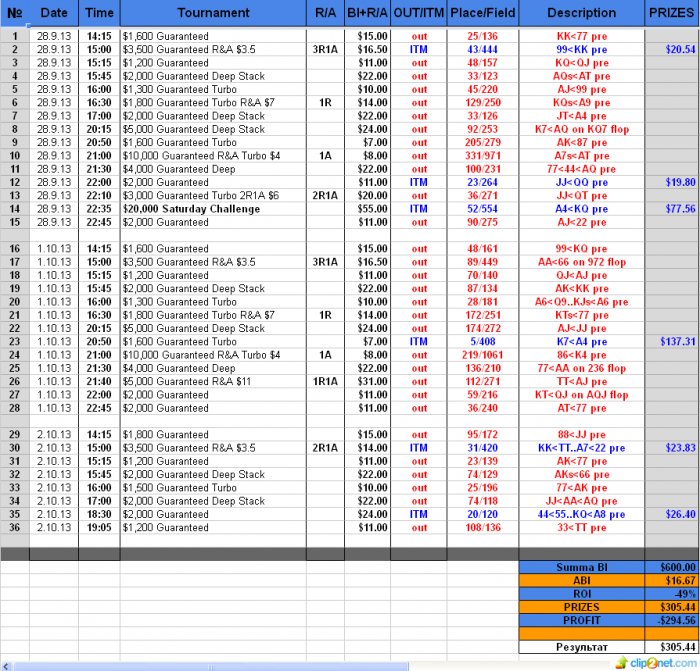
Task: Select the 44<55..KQ<A8 pre description
Action: 582,514
